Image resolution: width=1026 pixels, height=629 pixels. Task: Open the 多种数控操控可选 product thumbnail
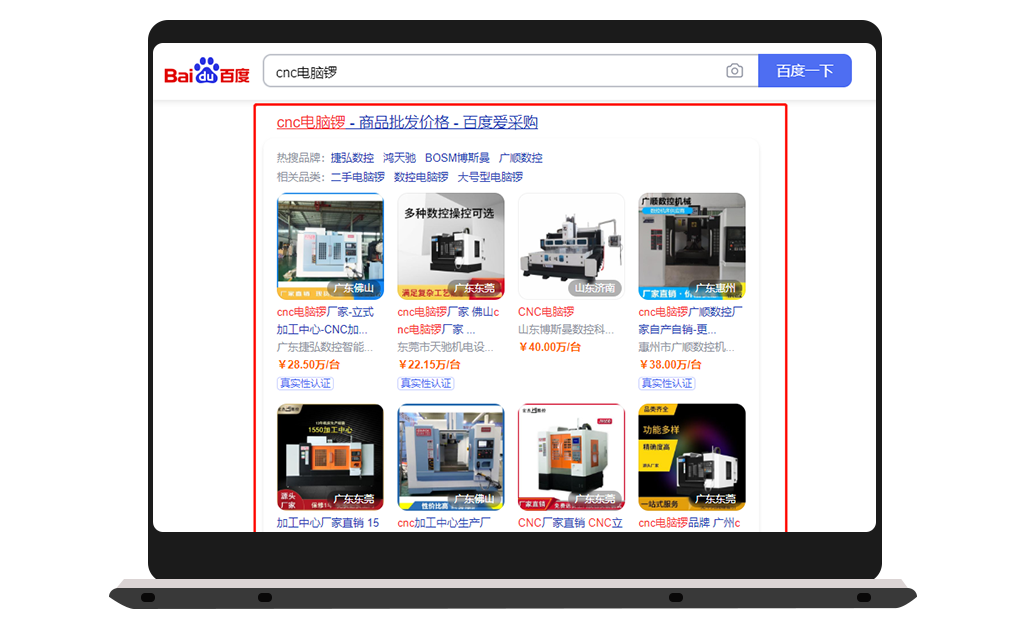450,246
